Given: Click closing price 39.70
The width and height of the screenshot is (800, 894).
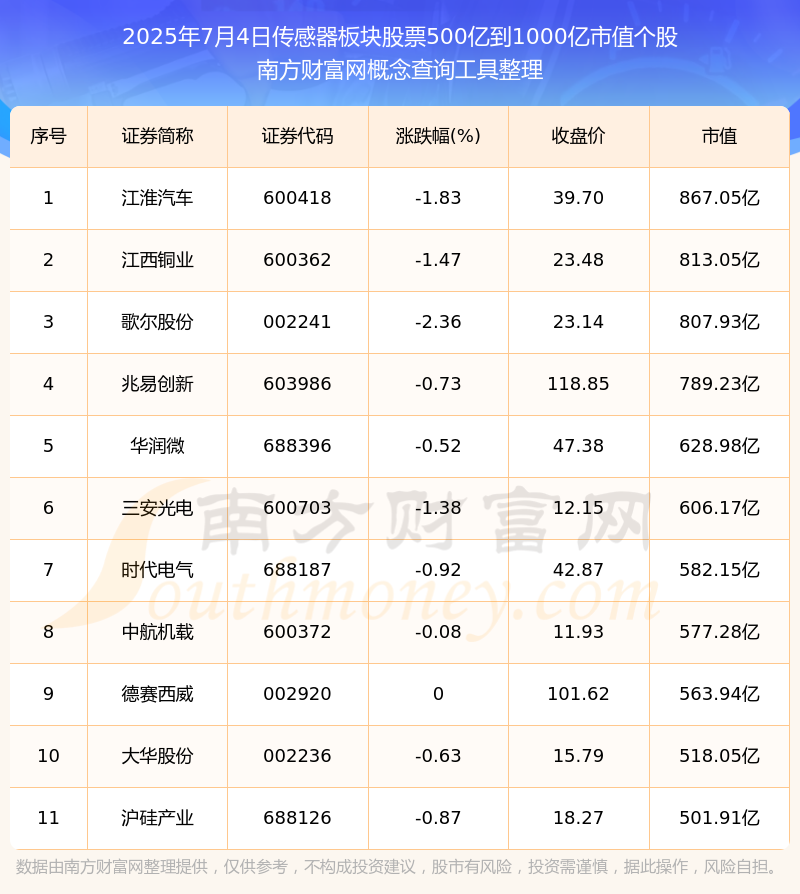Looking at the screenshot, I should click(x=578, y=198).
